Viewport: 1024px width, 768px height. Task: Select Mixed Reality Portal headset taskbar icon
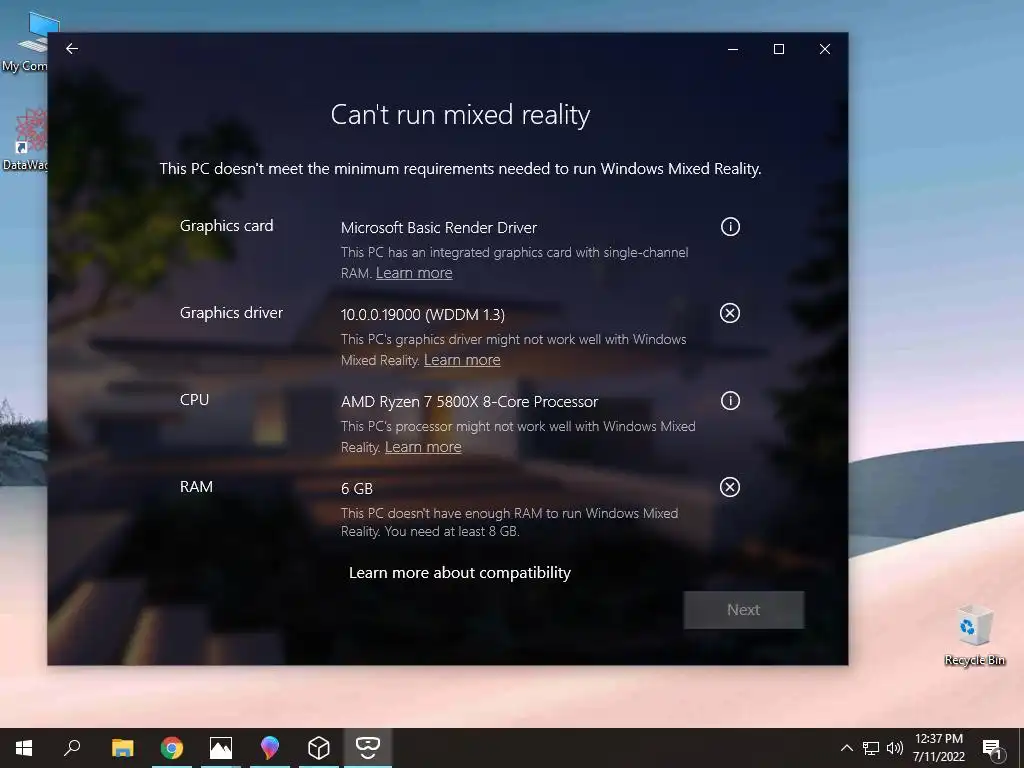[368, 748]
